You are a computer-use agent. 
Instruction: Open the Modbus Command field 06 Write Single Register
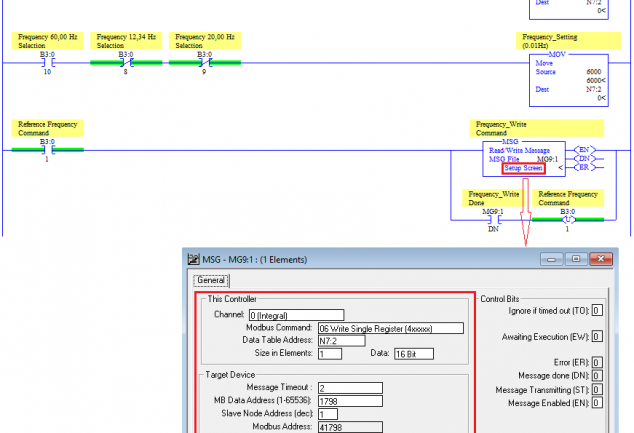[391, 328]
